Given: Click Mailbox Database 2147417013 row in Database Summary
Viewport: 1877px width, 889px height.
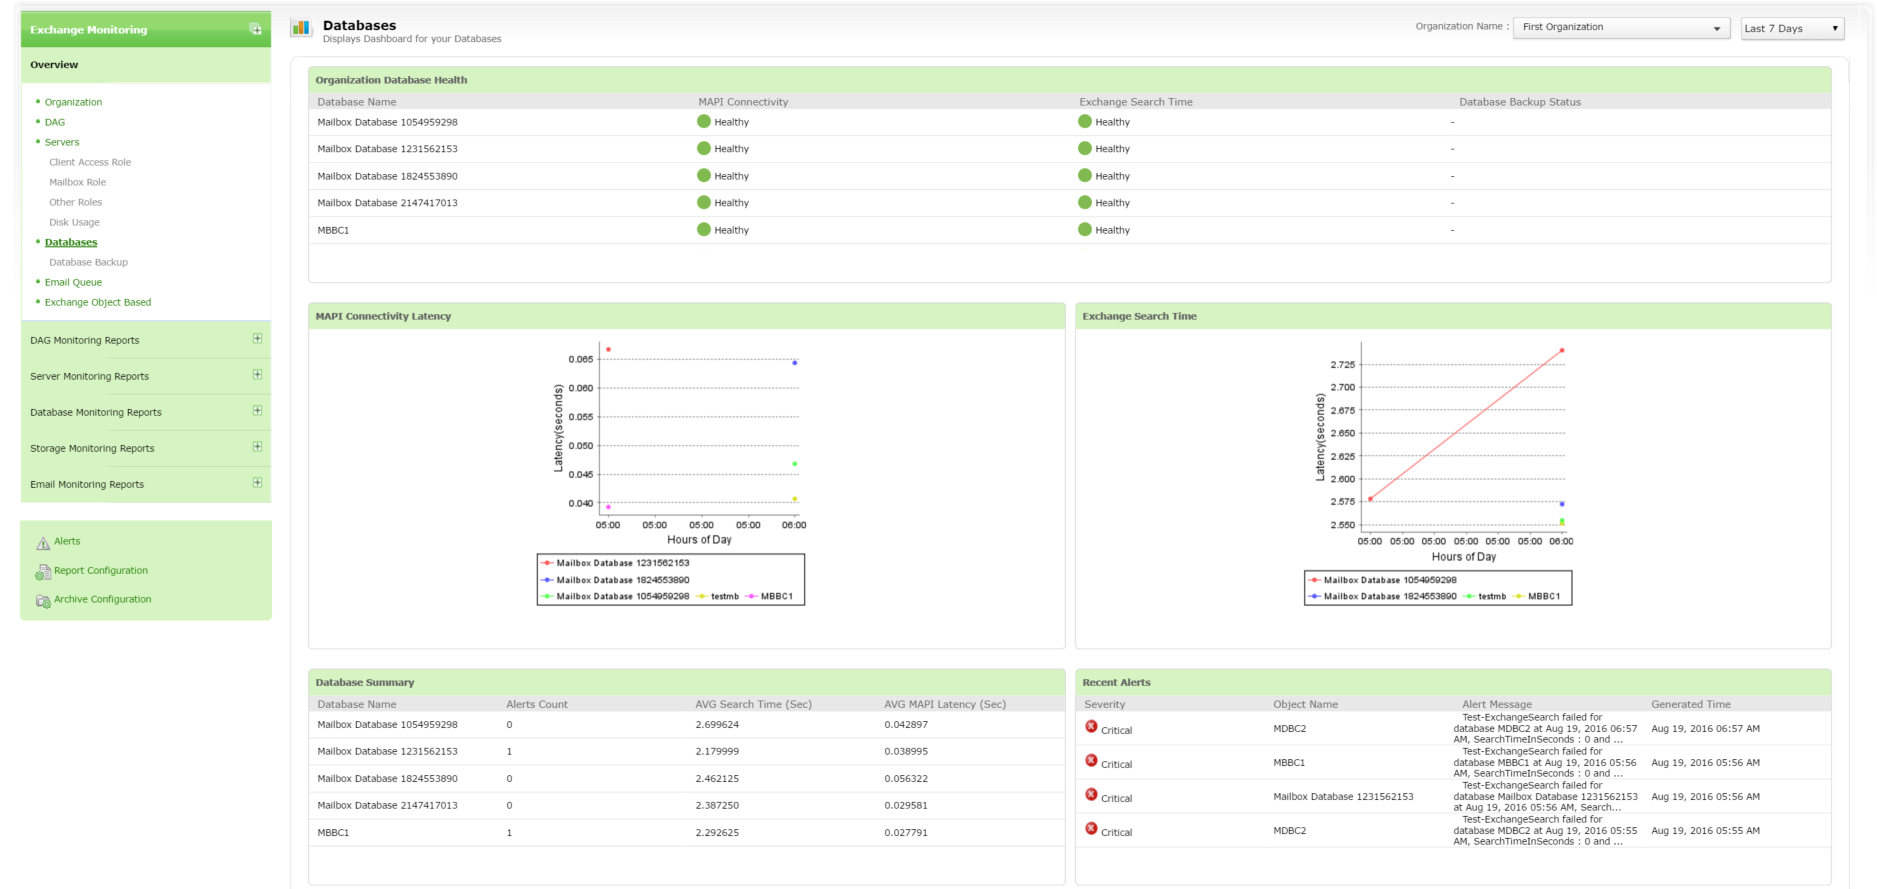Looking at the screenshot, I should pyautogui.click(x=387, y=805).
